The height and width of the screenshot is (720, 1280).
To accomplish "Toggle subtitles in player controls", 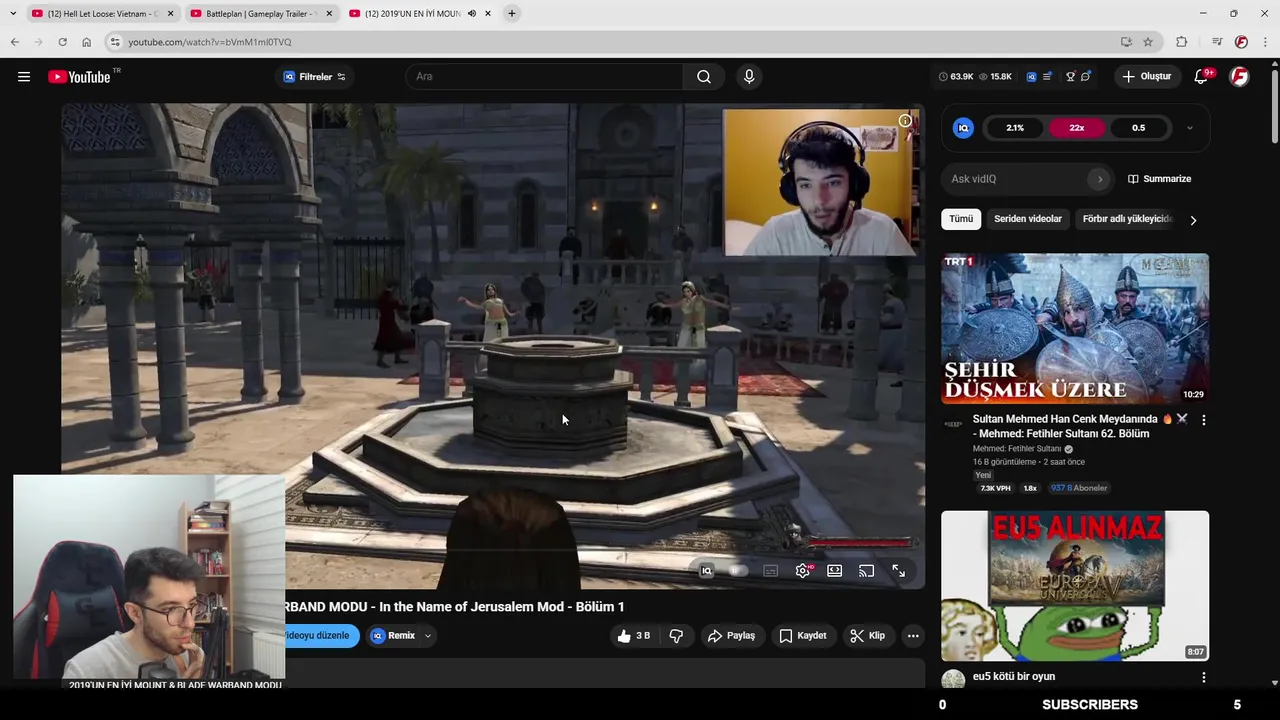I will pyautogui.click(x=770, y=571).
